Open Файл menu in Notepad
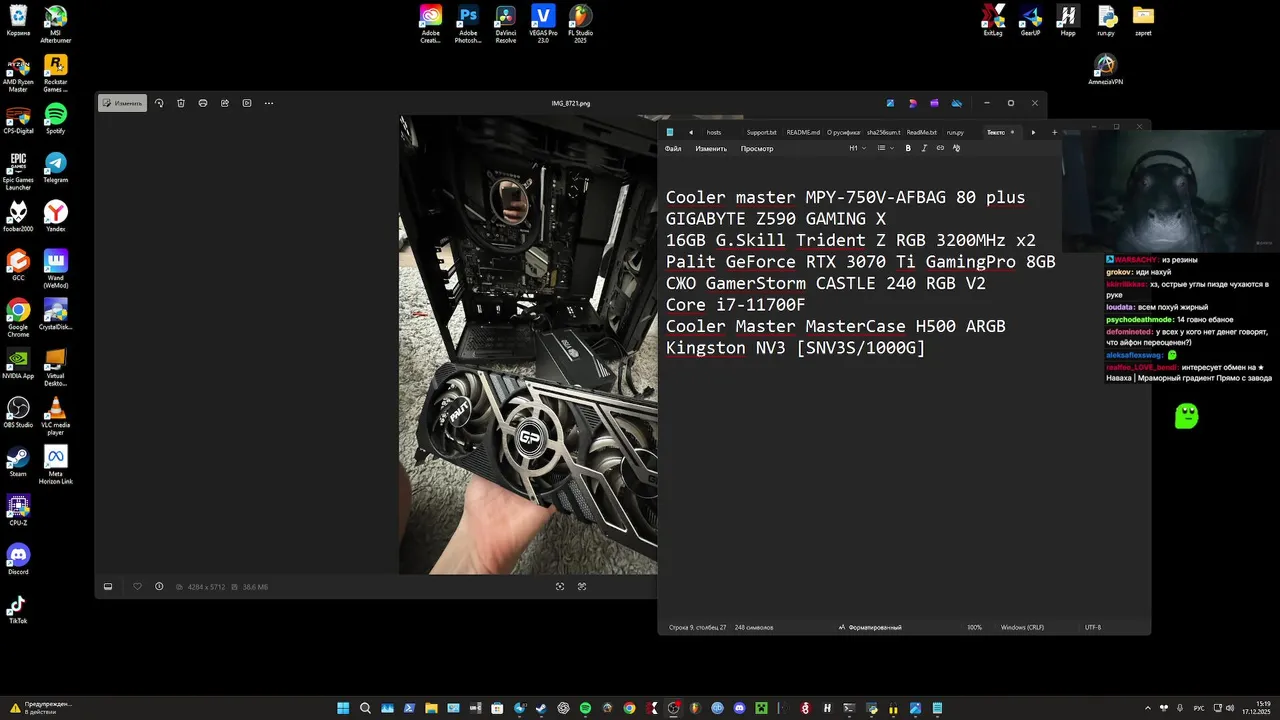 pyautogui.click(x=673, y=149)
